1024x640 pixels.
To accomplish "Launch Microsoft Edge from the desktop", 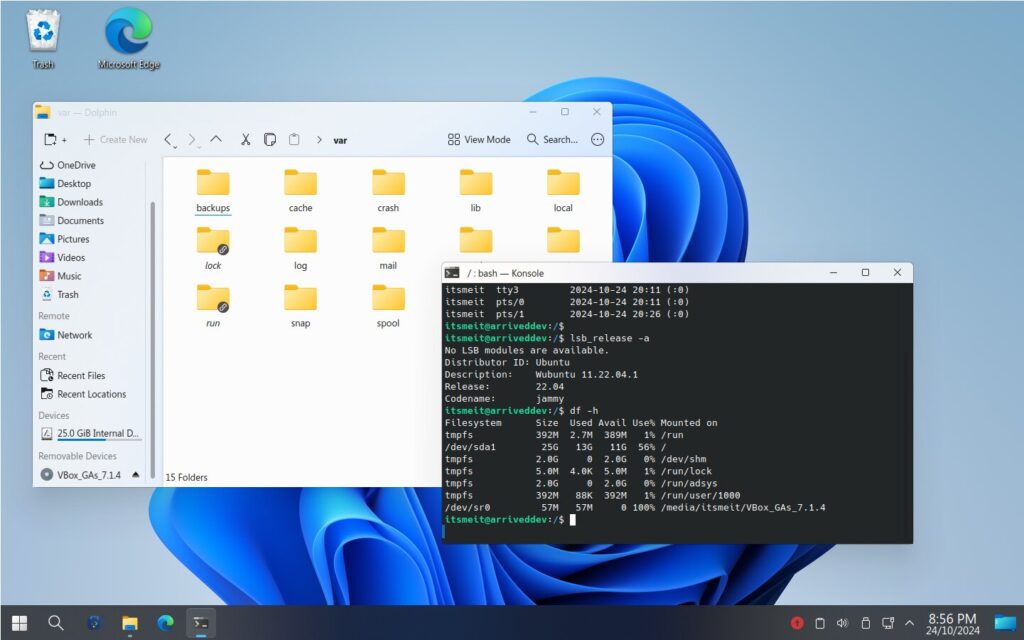I will (x=127, y=30).
